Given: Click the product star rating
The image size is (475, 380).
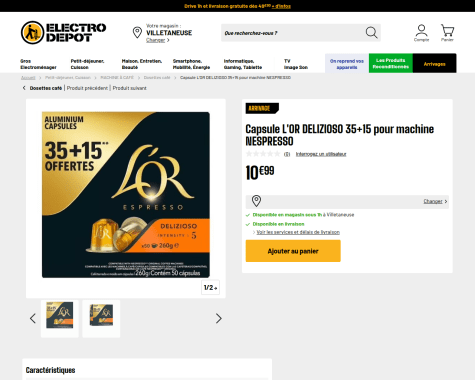Looking at the screenshot, I should click(263, 154).
